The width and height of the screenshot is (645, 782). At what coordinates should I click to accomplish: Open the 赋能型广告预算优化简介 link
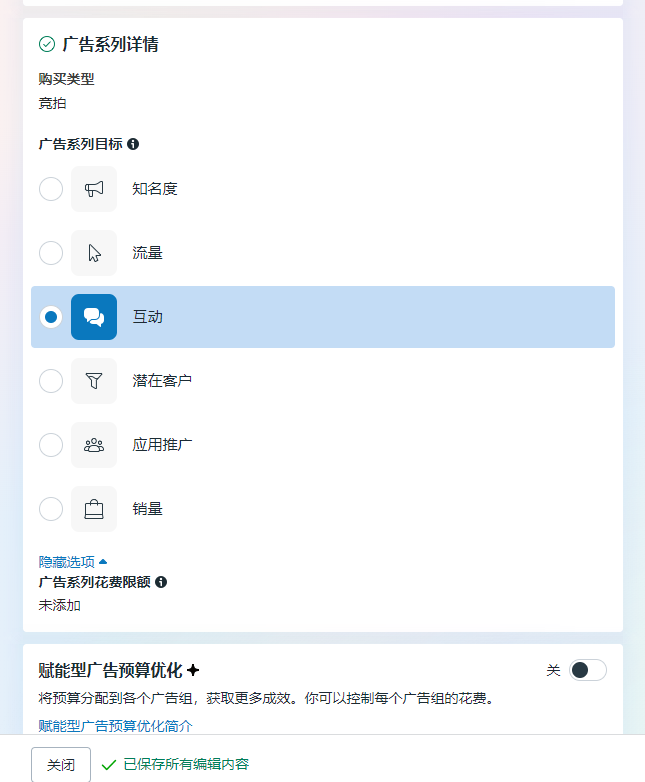tap(115, 726)
